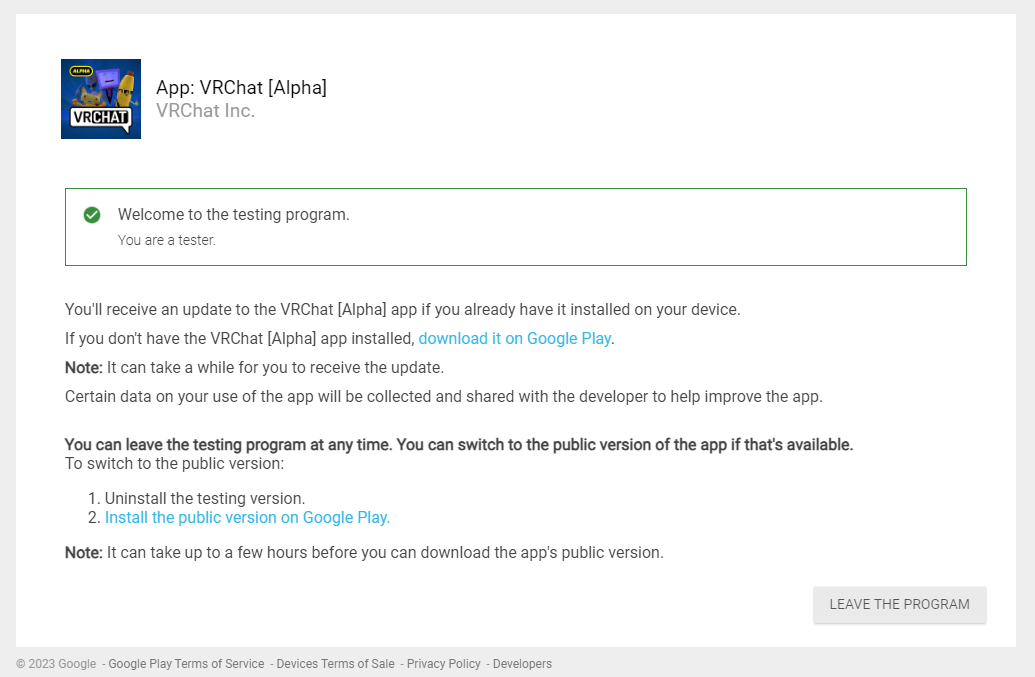This screenshot has height=677, width=1035.
Task: Open the 'download it on Google Play' link
Action: [514, 338]
